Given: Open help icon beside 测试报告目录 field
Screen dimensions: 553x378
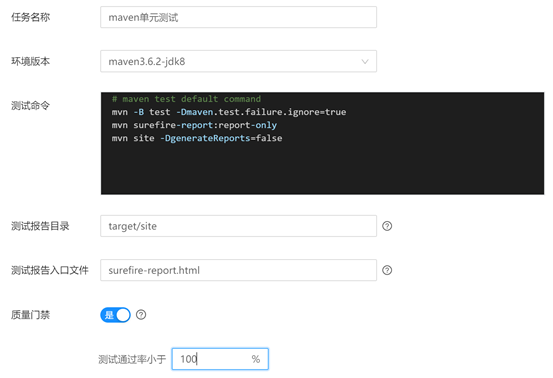Looking at the screenshot, I should 387,226.
